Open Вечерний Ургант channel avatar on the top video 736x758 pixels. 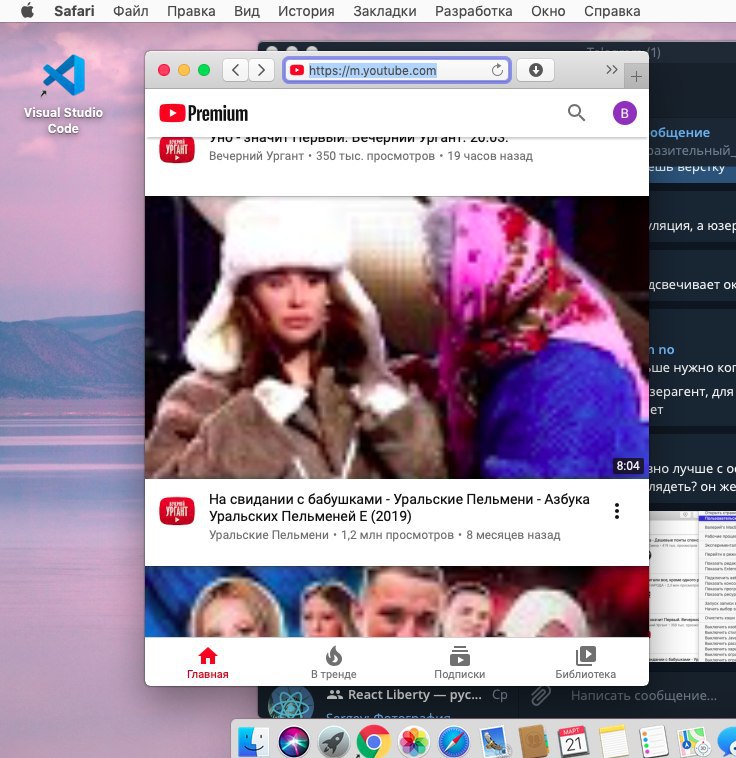click(177, 149)
